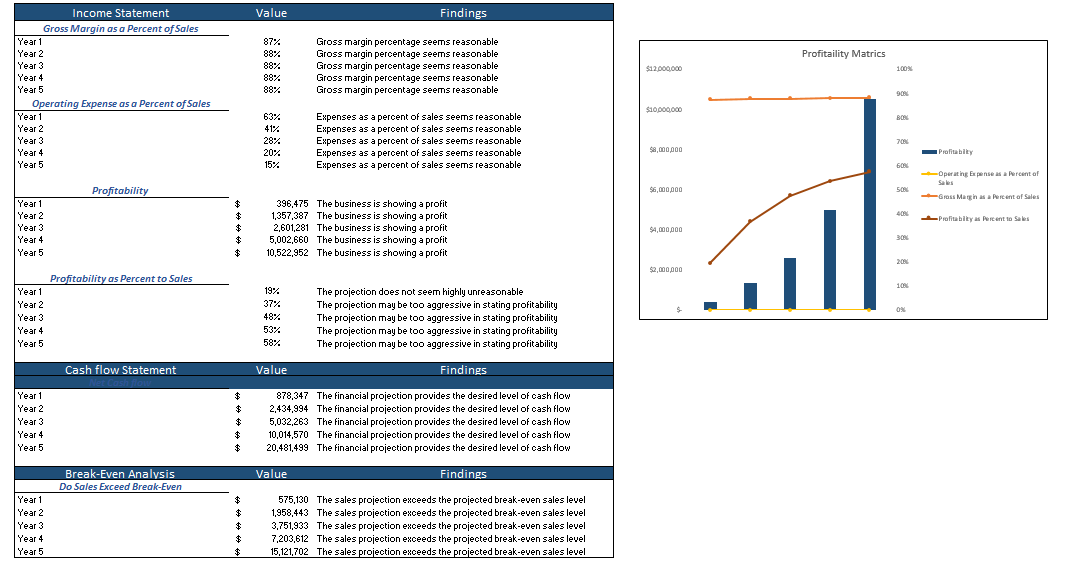Select the Profitability legend entry in chart
This screenshot has height=576, width=1074.
tap(954, 152)
